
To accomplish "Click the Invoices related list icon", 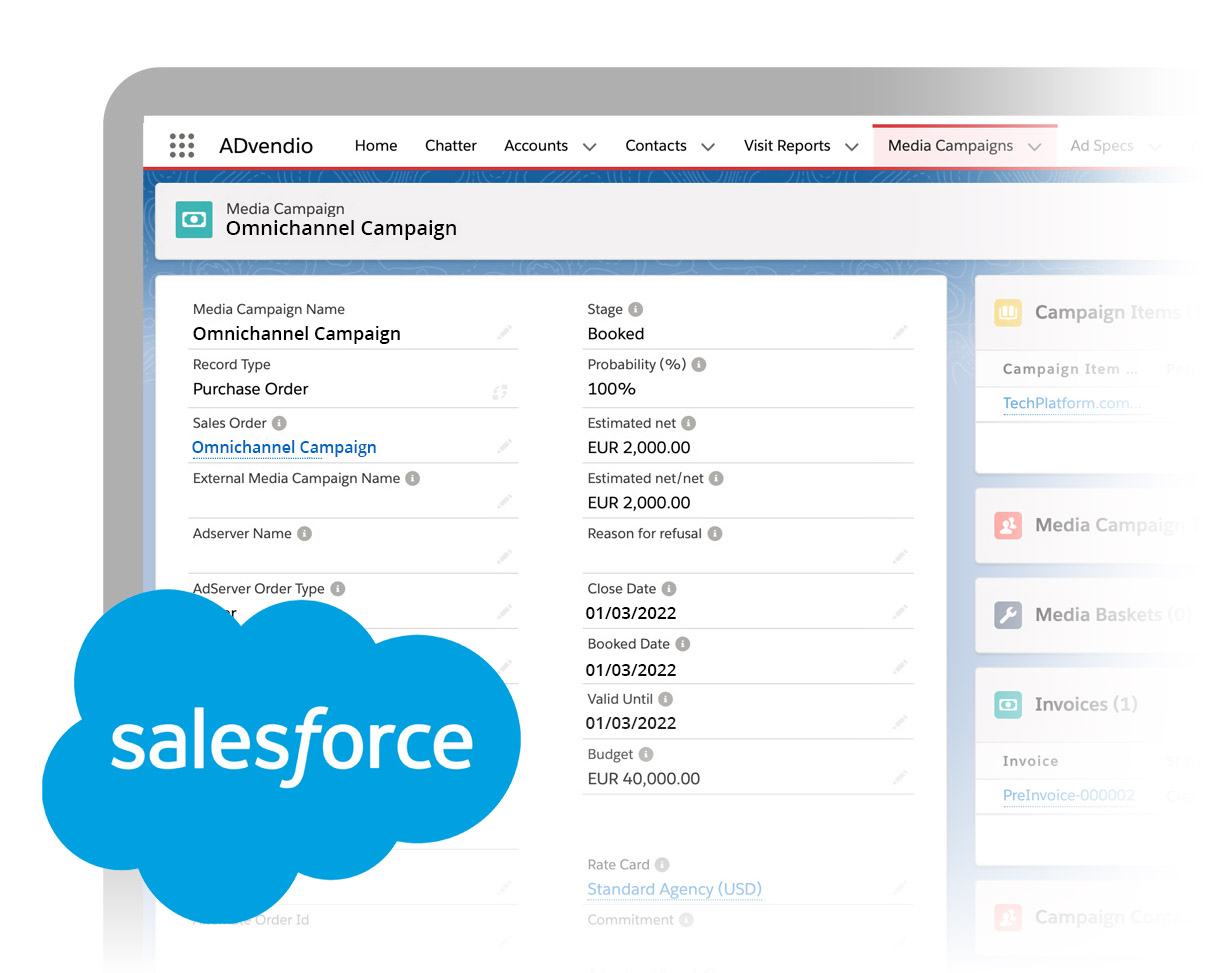I will (1008, 705).
